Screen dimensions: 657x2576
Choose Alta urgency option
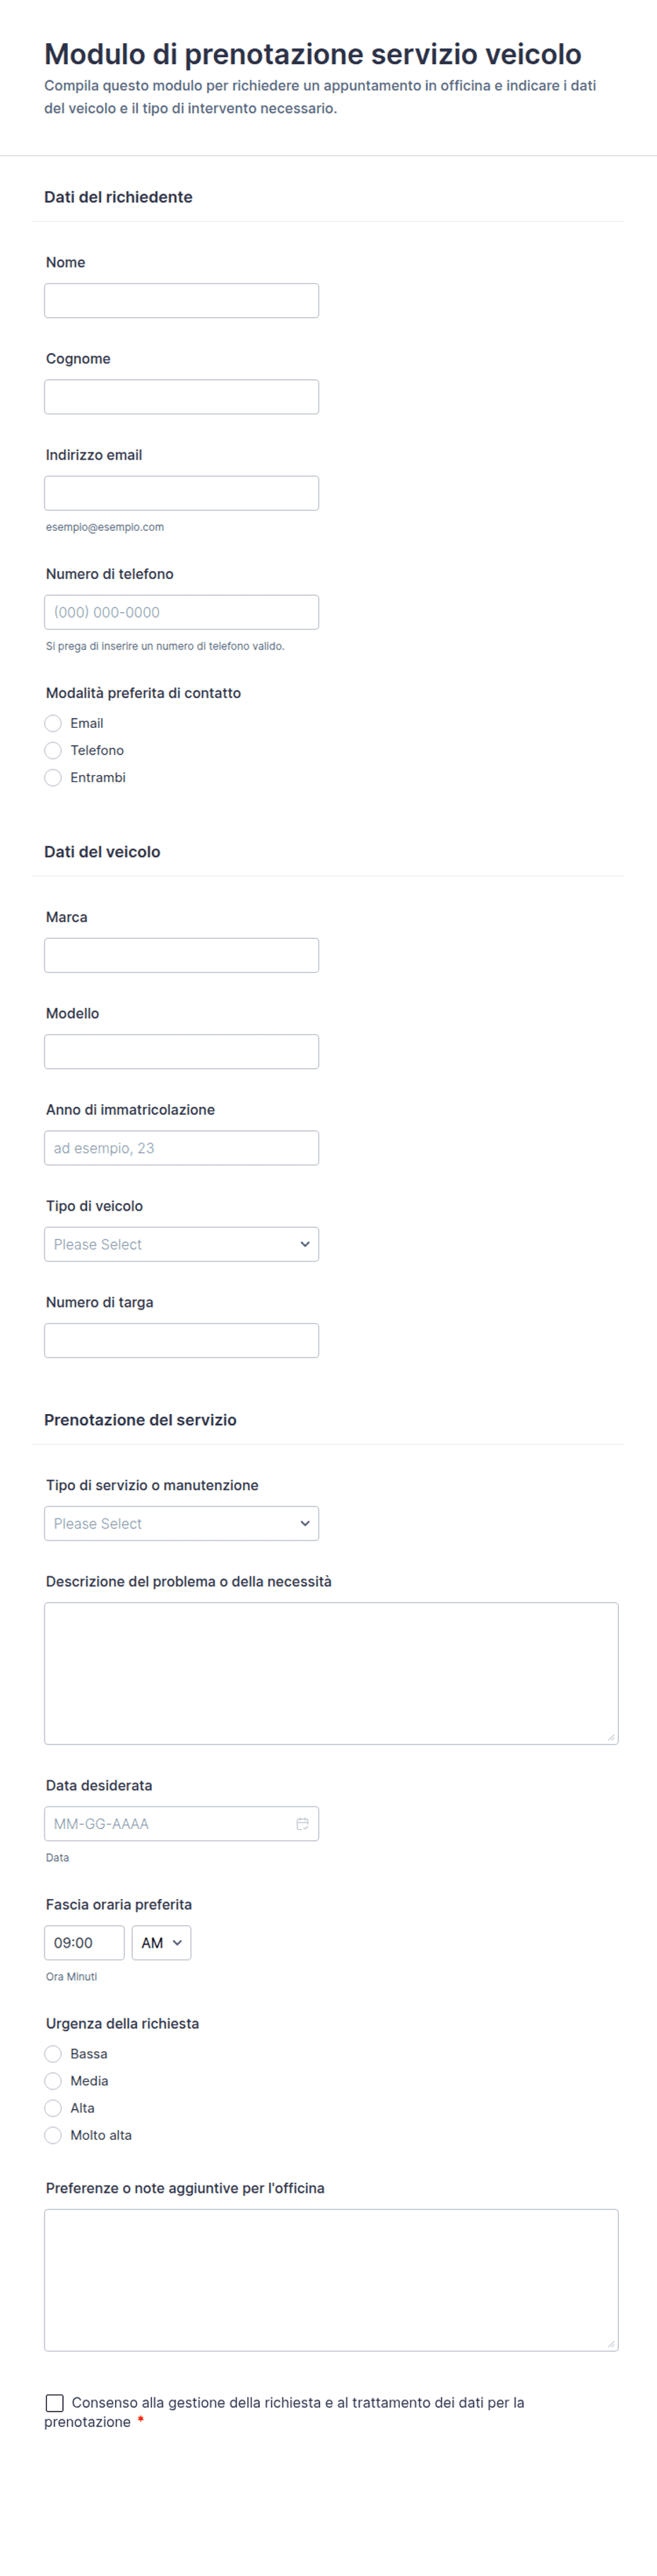click(54, 2107)
